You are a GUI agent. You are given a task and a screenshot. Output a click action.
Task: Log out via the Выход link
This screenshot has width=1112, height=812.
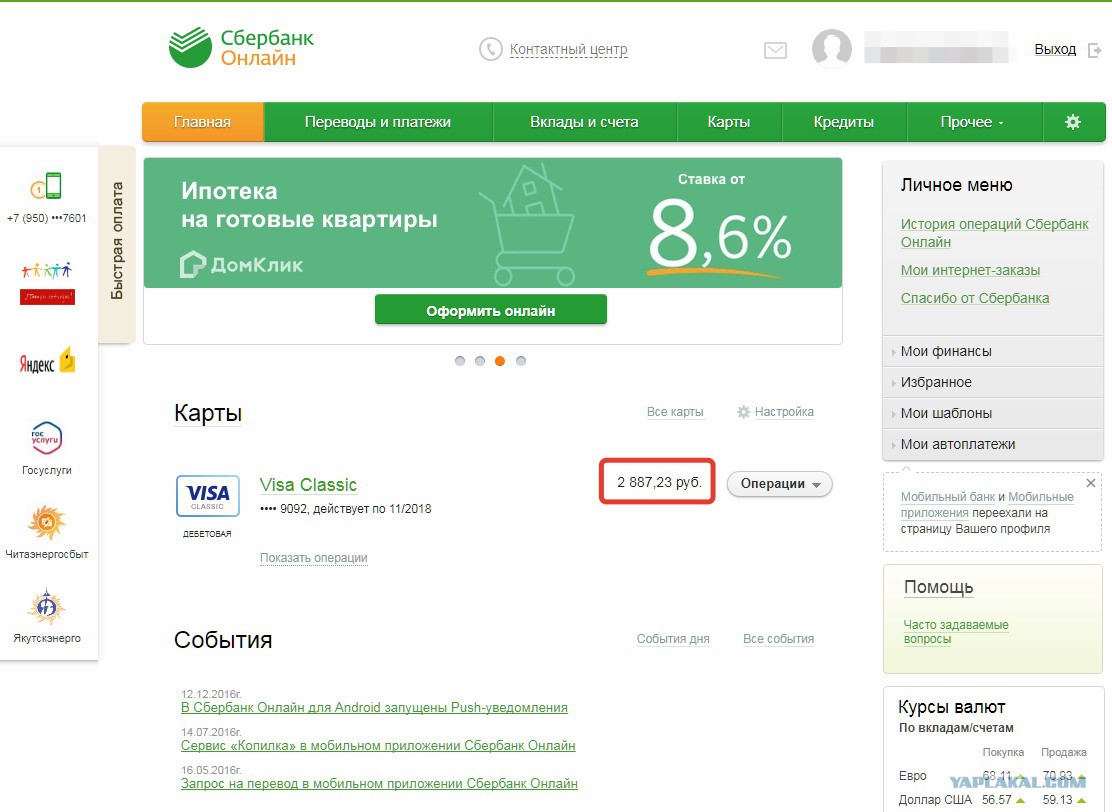click(1055, 50)
